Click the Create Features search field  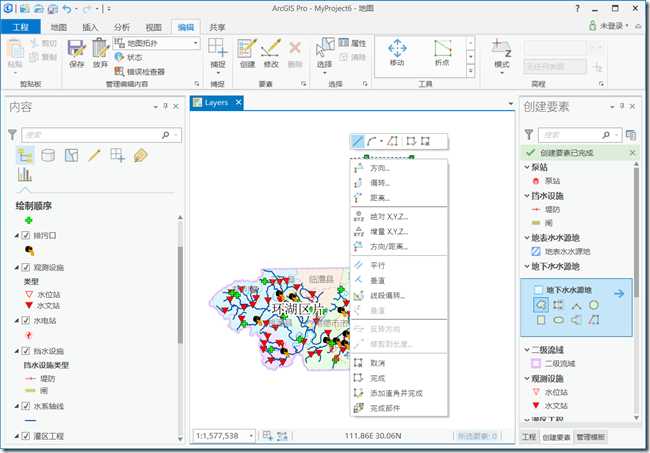coord(580,135)
